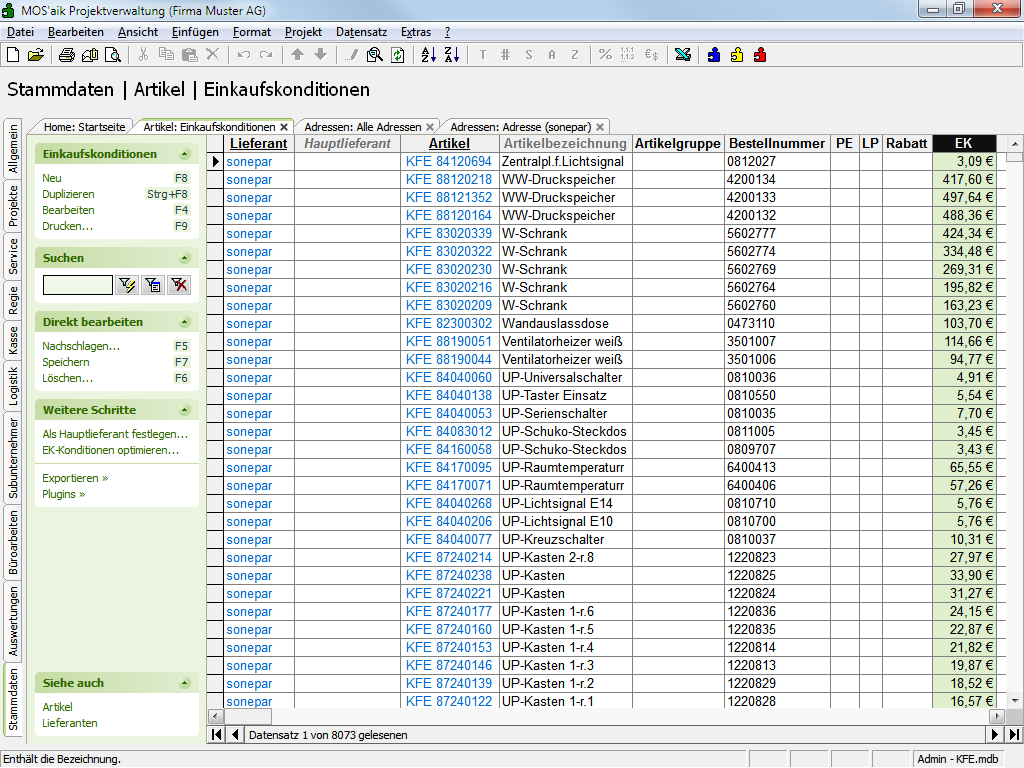This screenshot has height=768, width=1024.
Task: Collapse the Einkaufskonditionen panel
Action: tap(184, 155)
